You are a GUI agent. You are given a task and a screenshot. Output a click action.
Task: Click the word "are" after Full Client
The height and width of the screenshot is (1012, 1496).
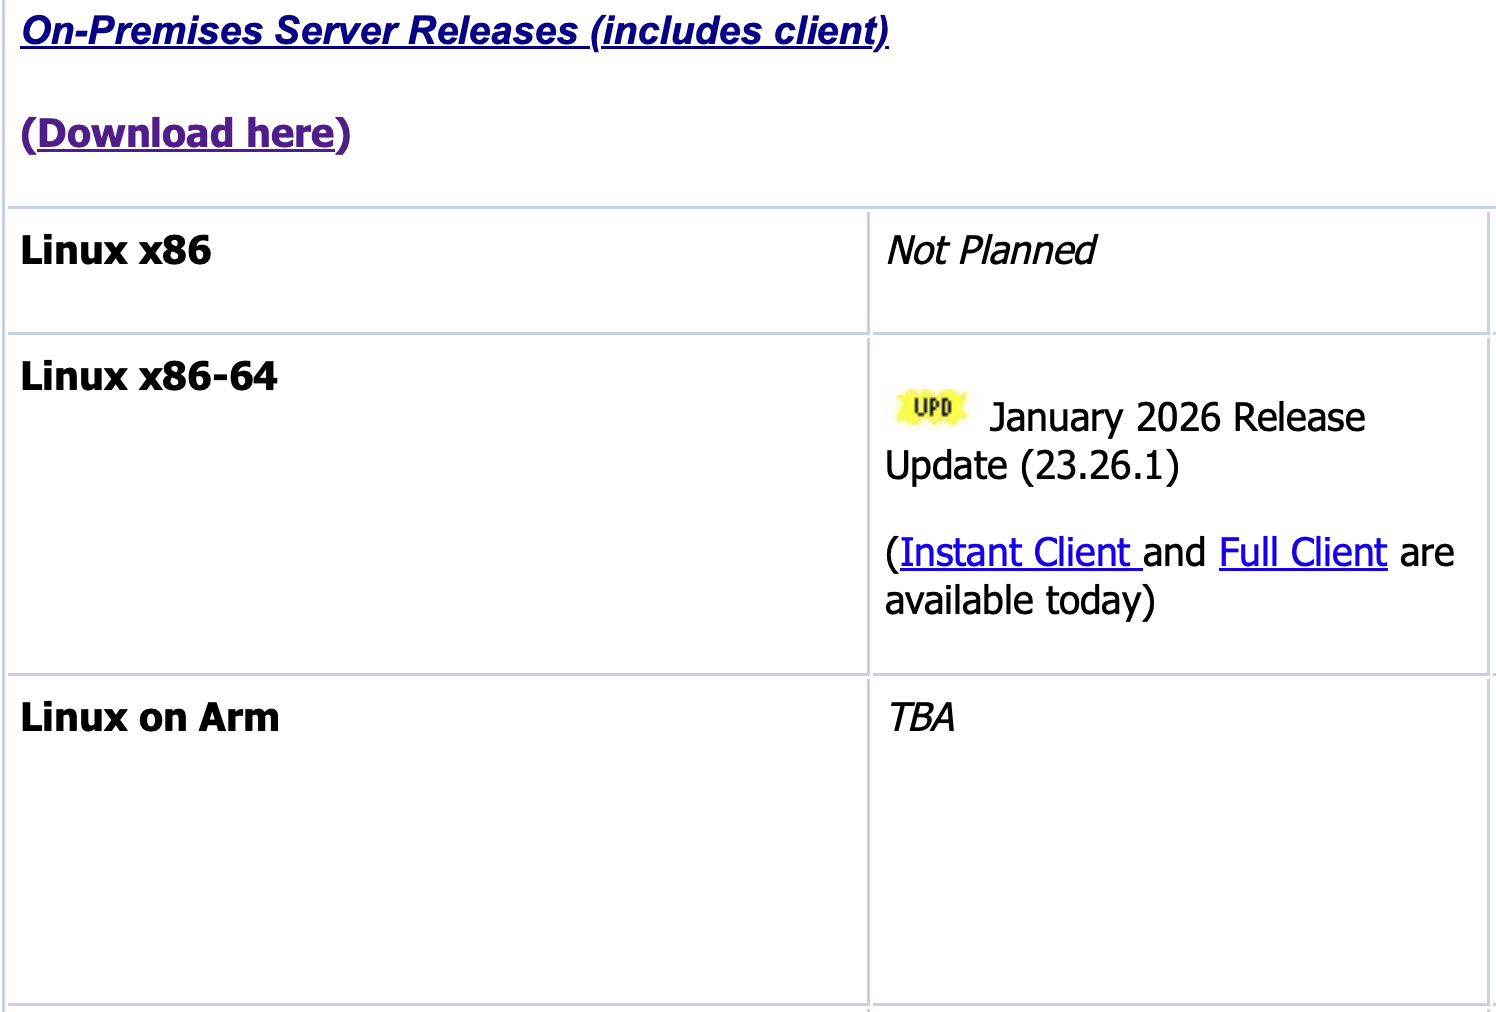tap(1427, 552)
